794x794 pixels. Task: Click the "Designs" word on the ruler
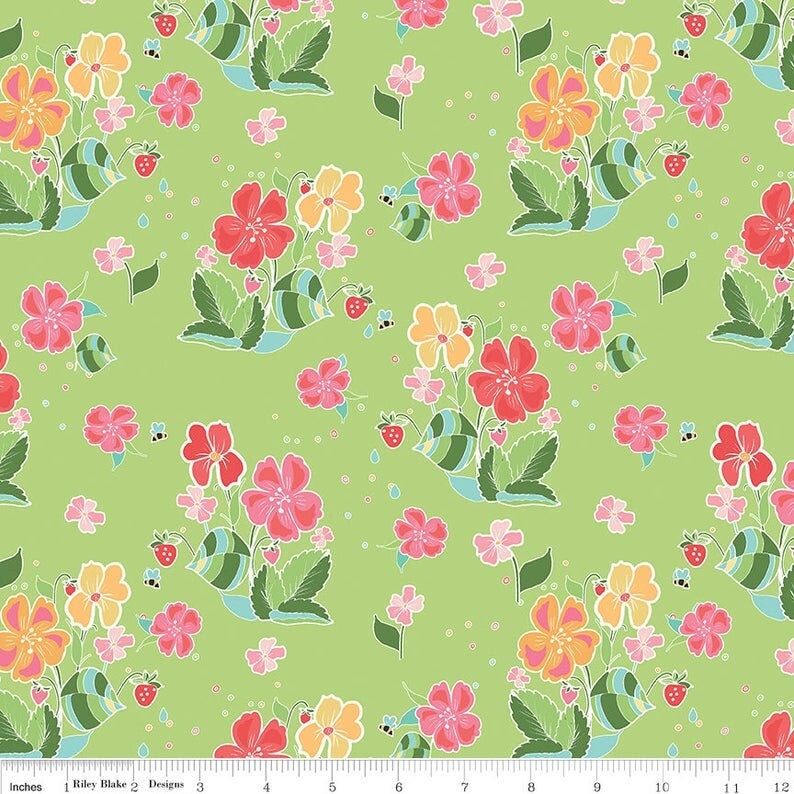[x=166, y=784]
